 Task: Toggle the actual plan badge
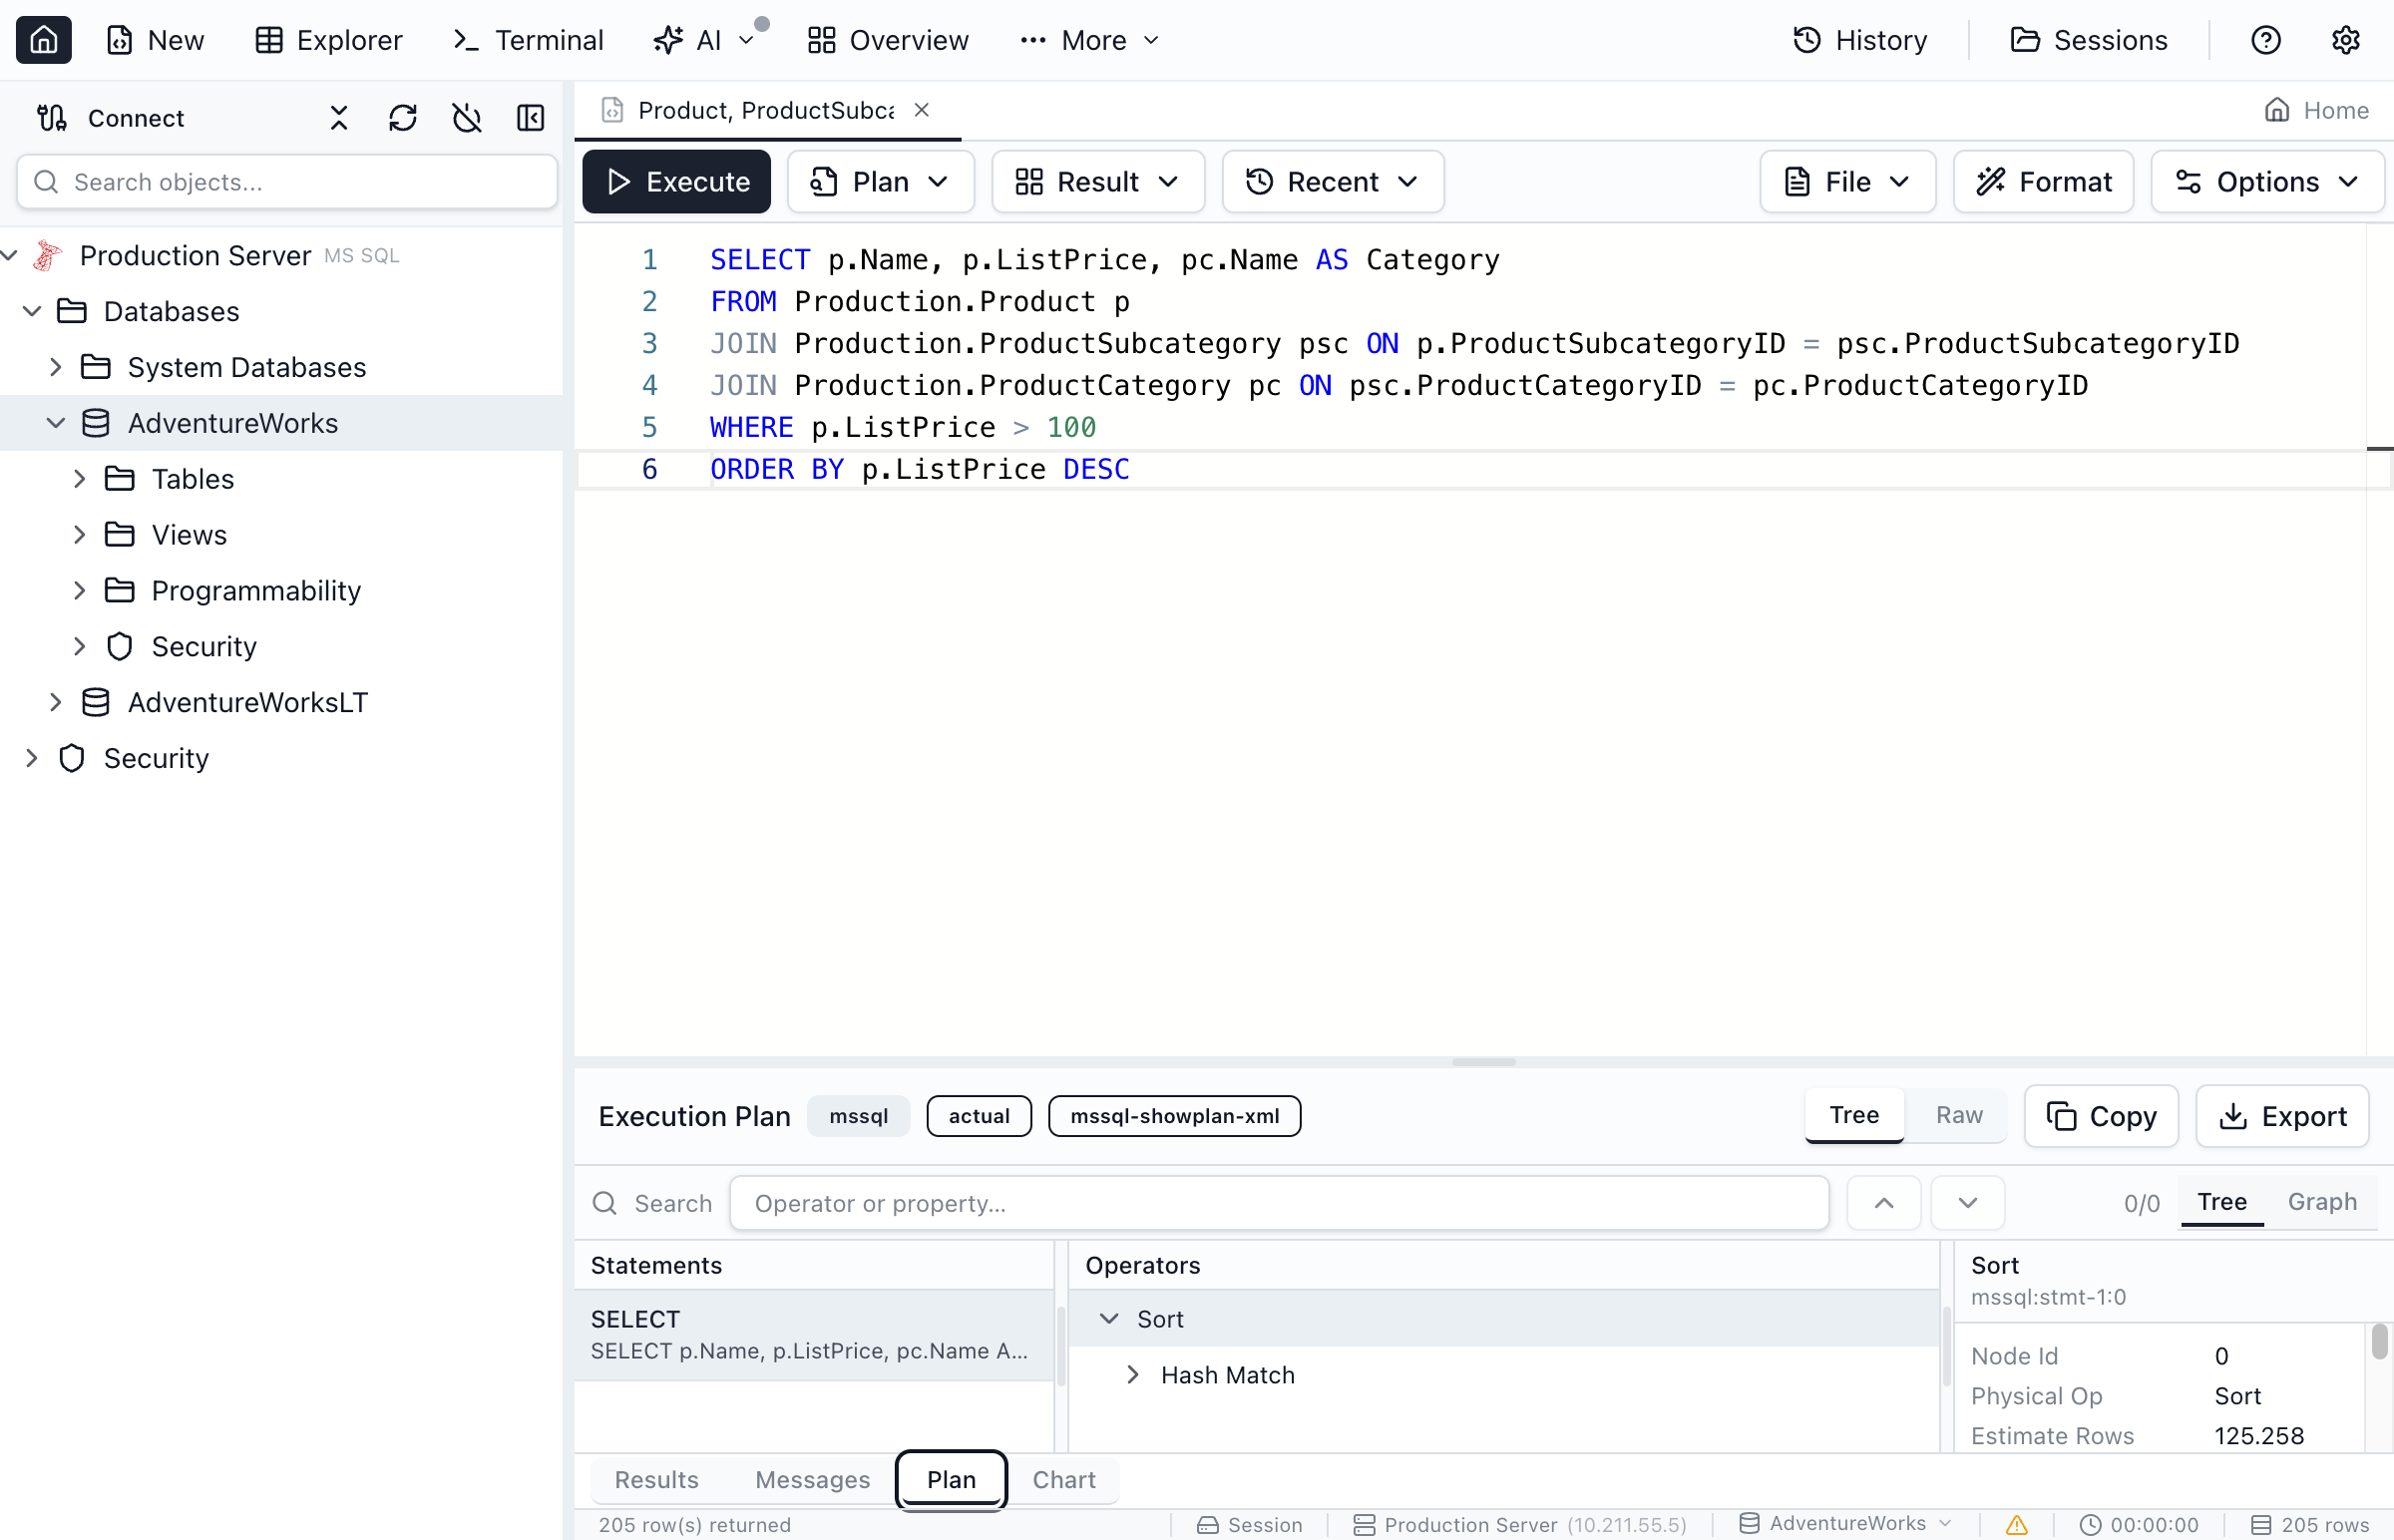point(978,1116)
